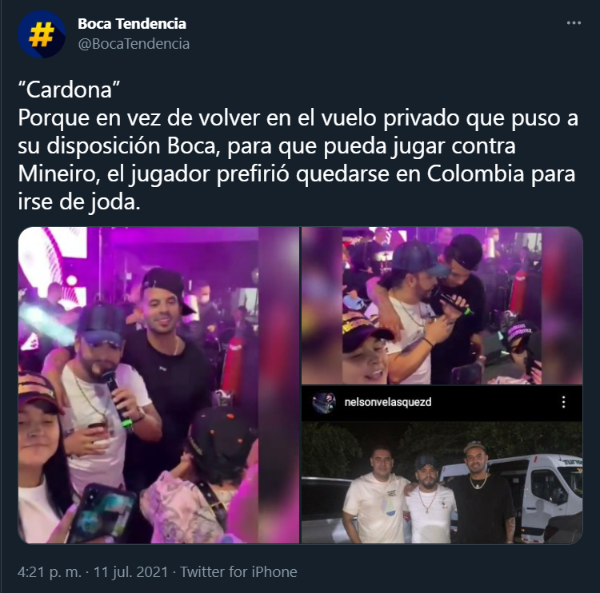The image size is (600, 593).
Task: Click the word Mineiro in tweet text
Action: [56, 174]
